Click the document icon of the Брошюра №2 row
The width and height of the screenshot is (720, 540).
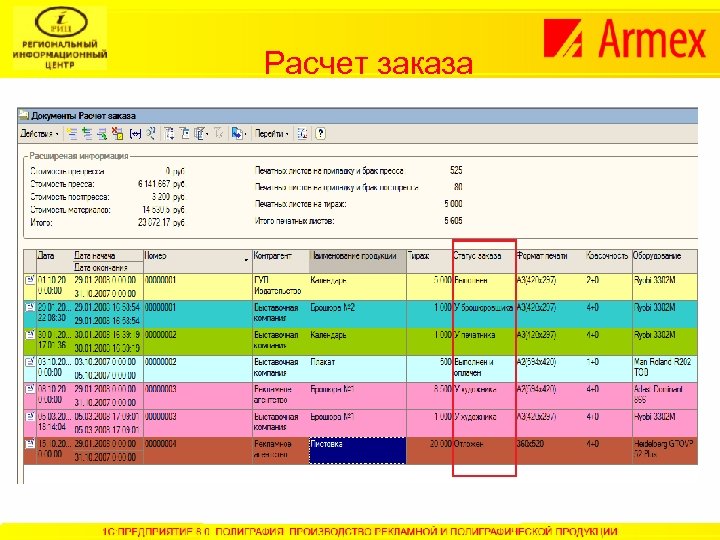click(30, 307)
